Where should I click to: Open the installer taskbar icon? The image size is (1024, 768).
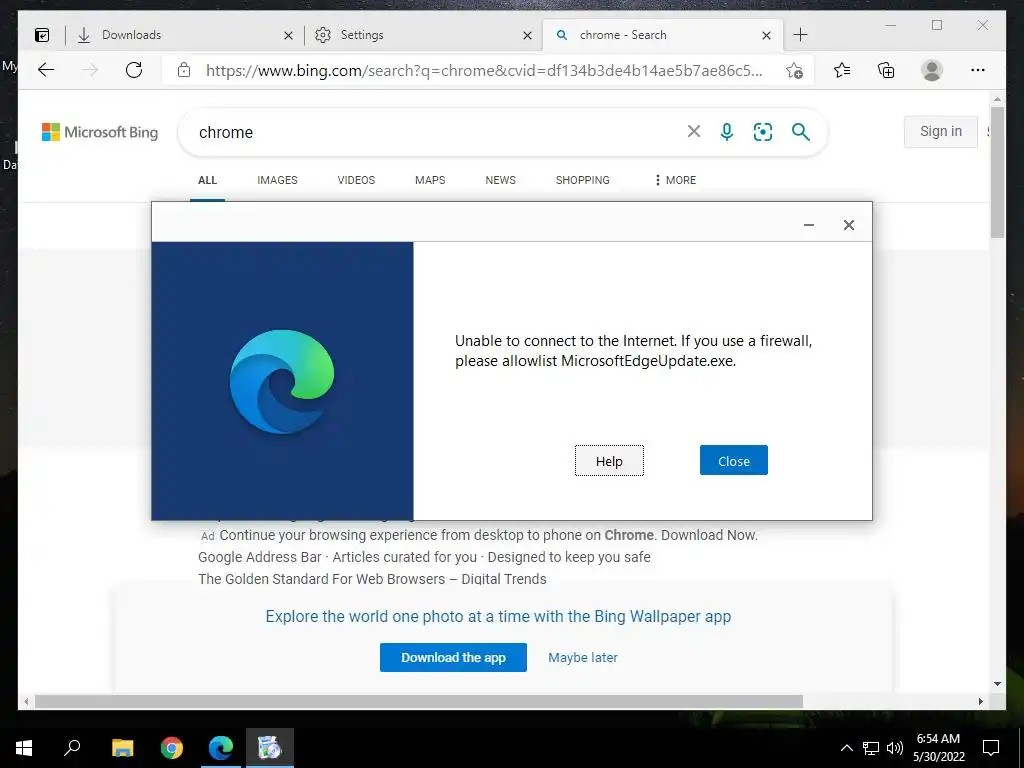tap(270, 748)
